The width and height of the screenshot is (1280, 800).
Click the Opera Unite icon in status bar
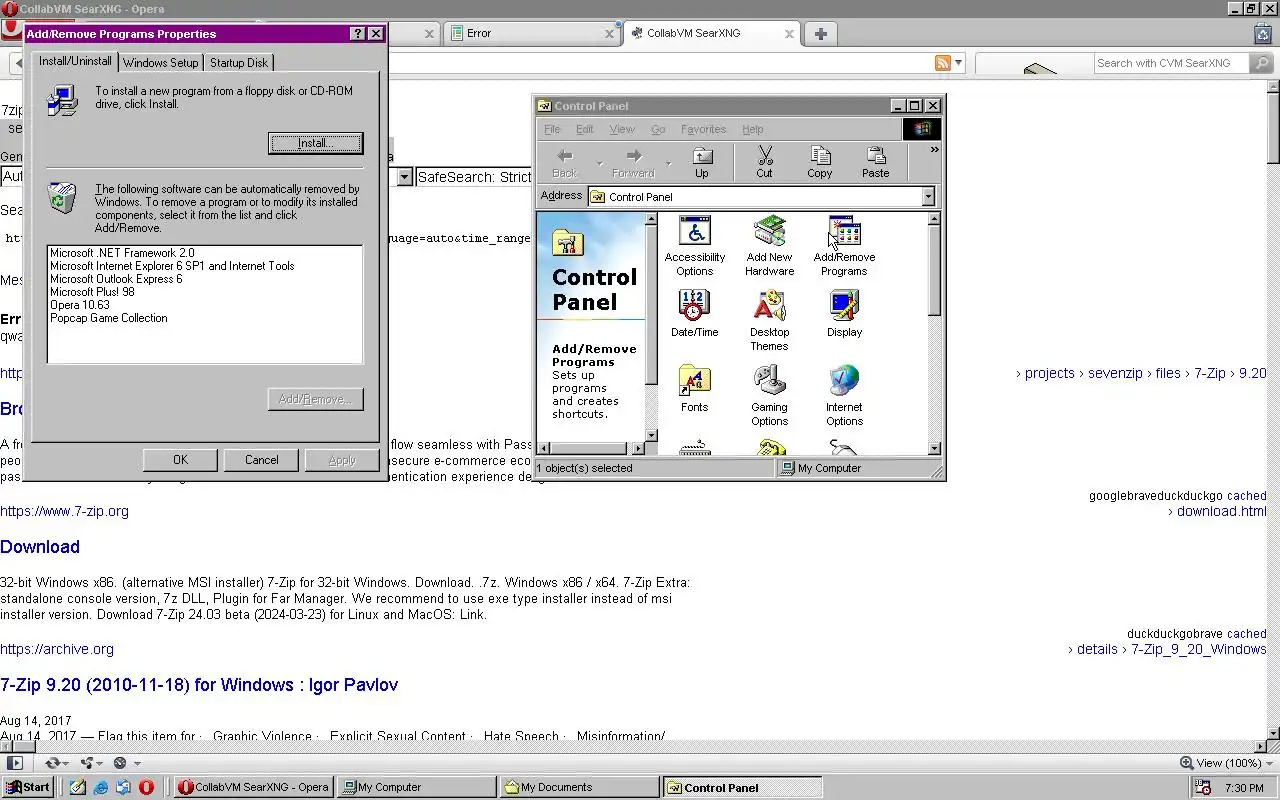click(x=85, y=763)
